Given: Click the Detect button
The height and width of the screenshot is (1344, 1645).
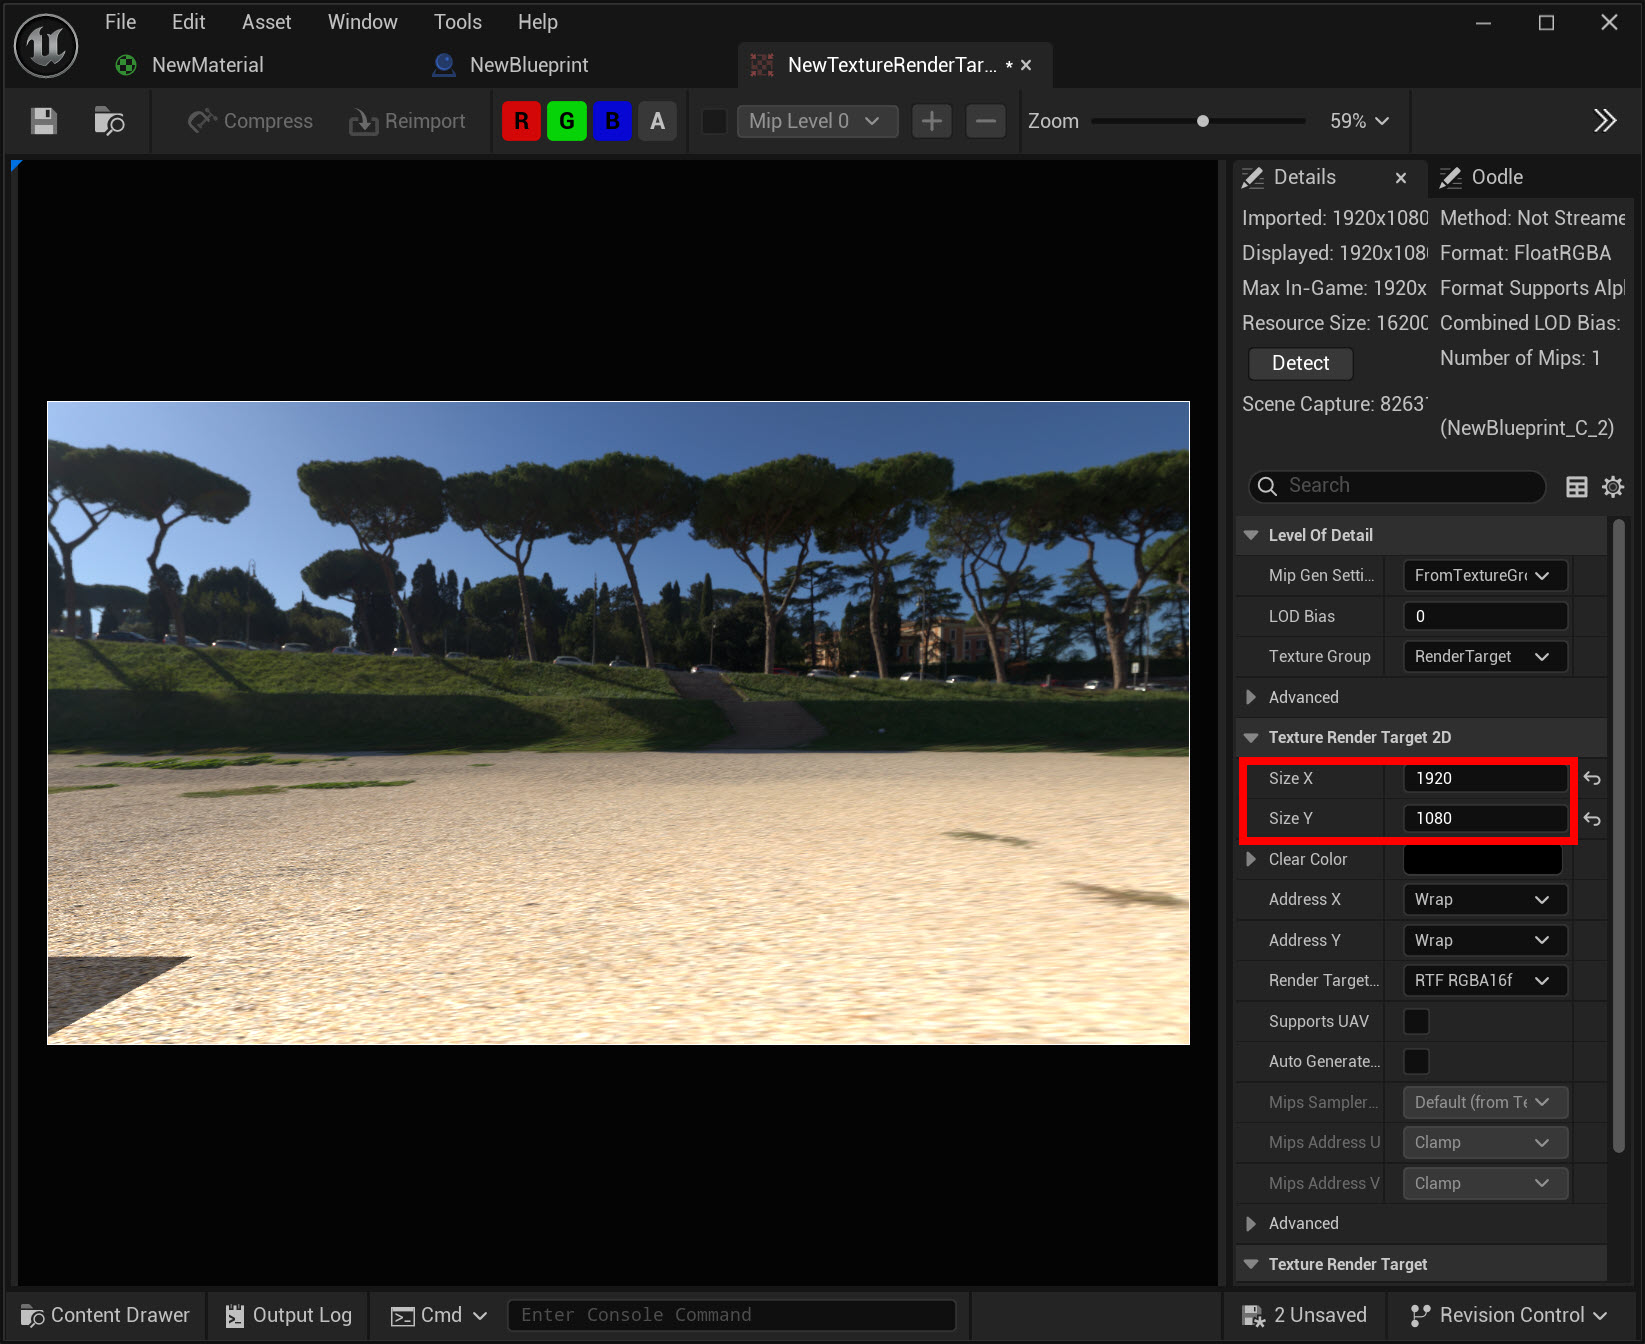Looking at the screenshot, I should (x=1300, y=363).
